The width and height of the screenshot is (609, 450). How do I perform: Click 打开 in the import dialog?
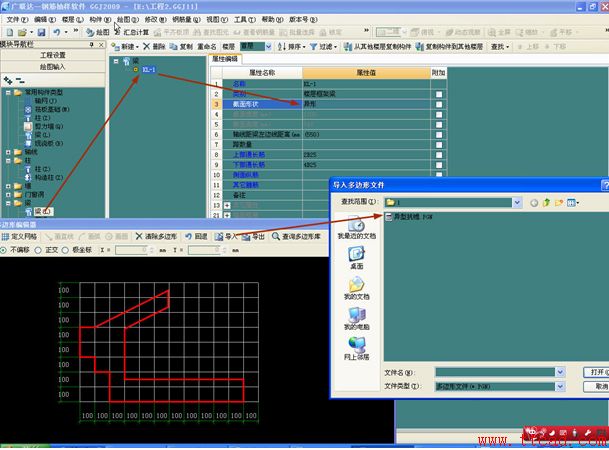[597, 372]
